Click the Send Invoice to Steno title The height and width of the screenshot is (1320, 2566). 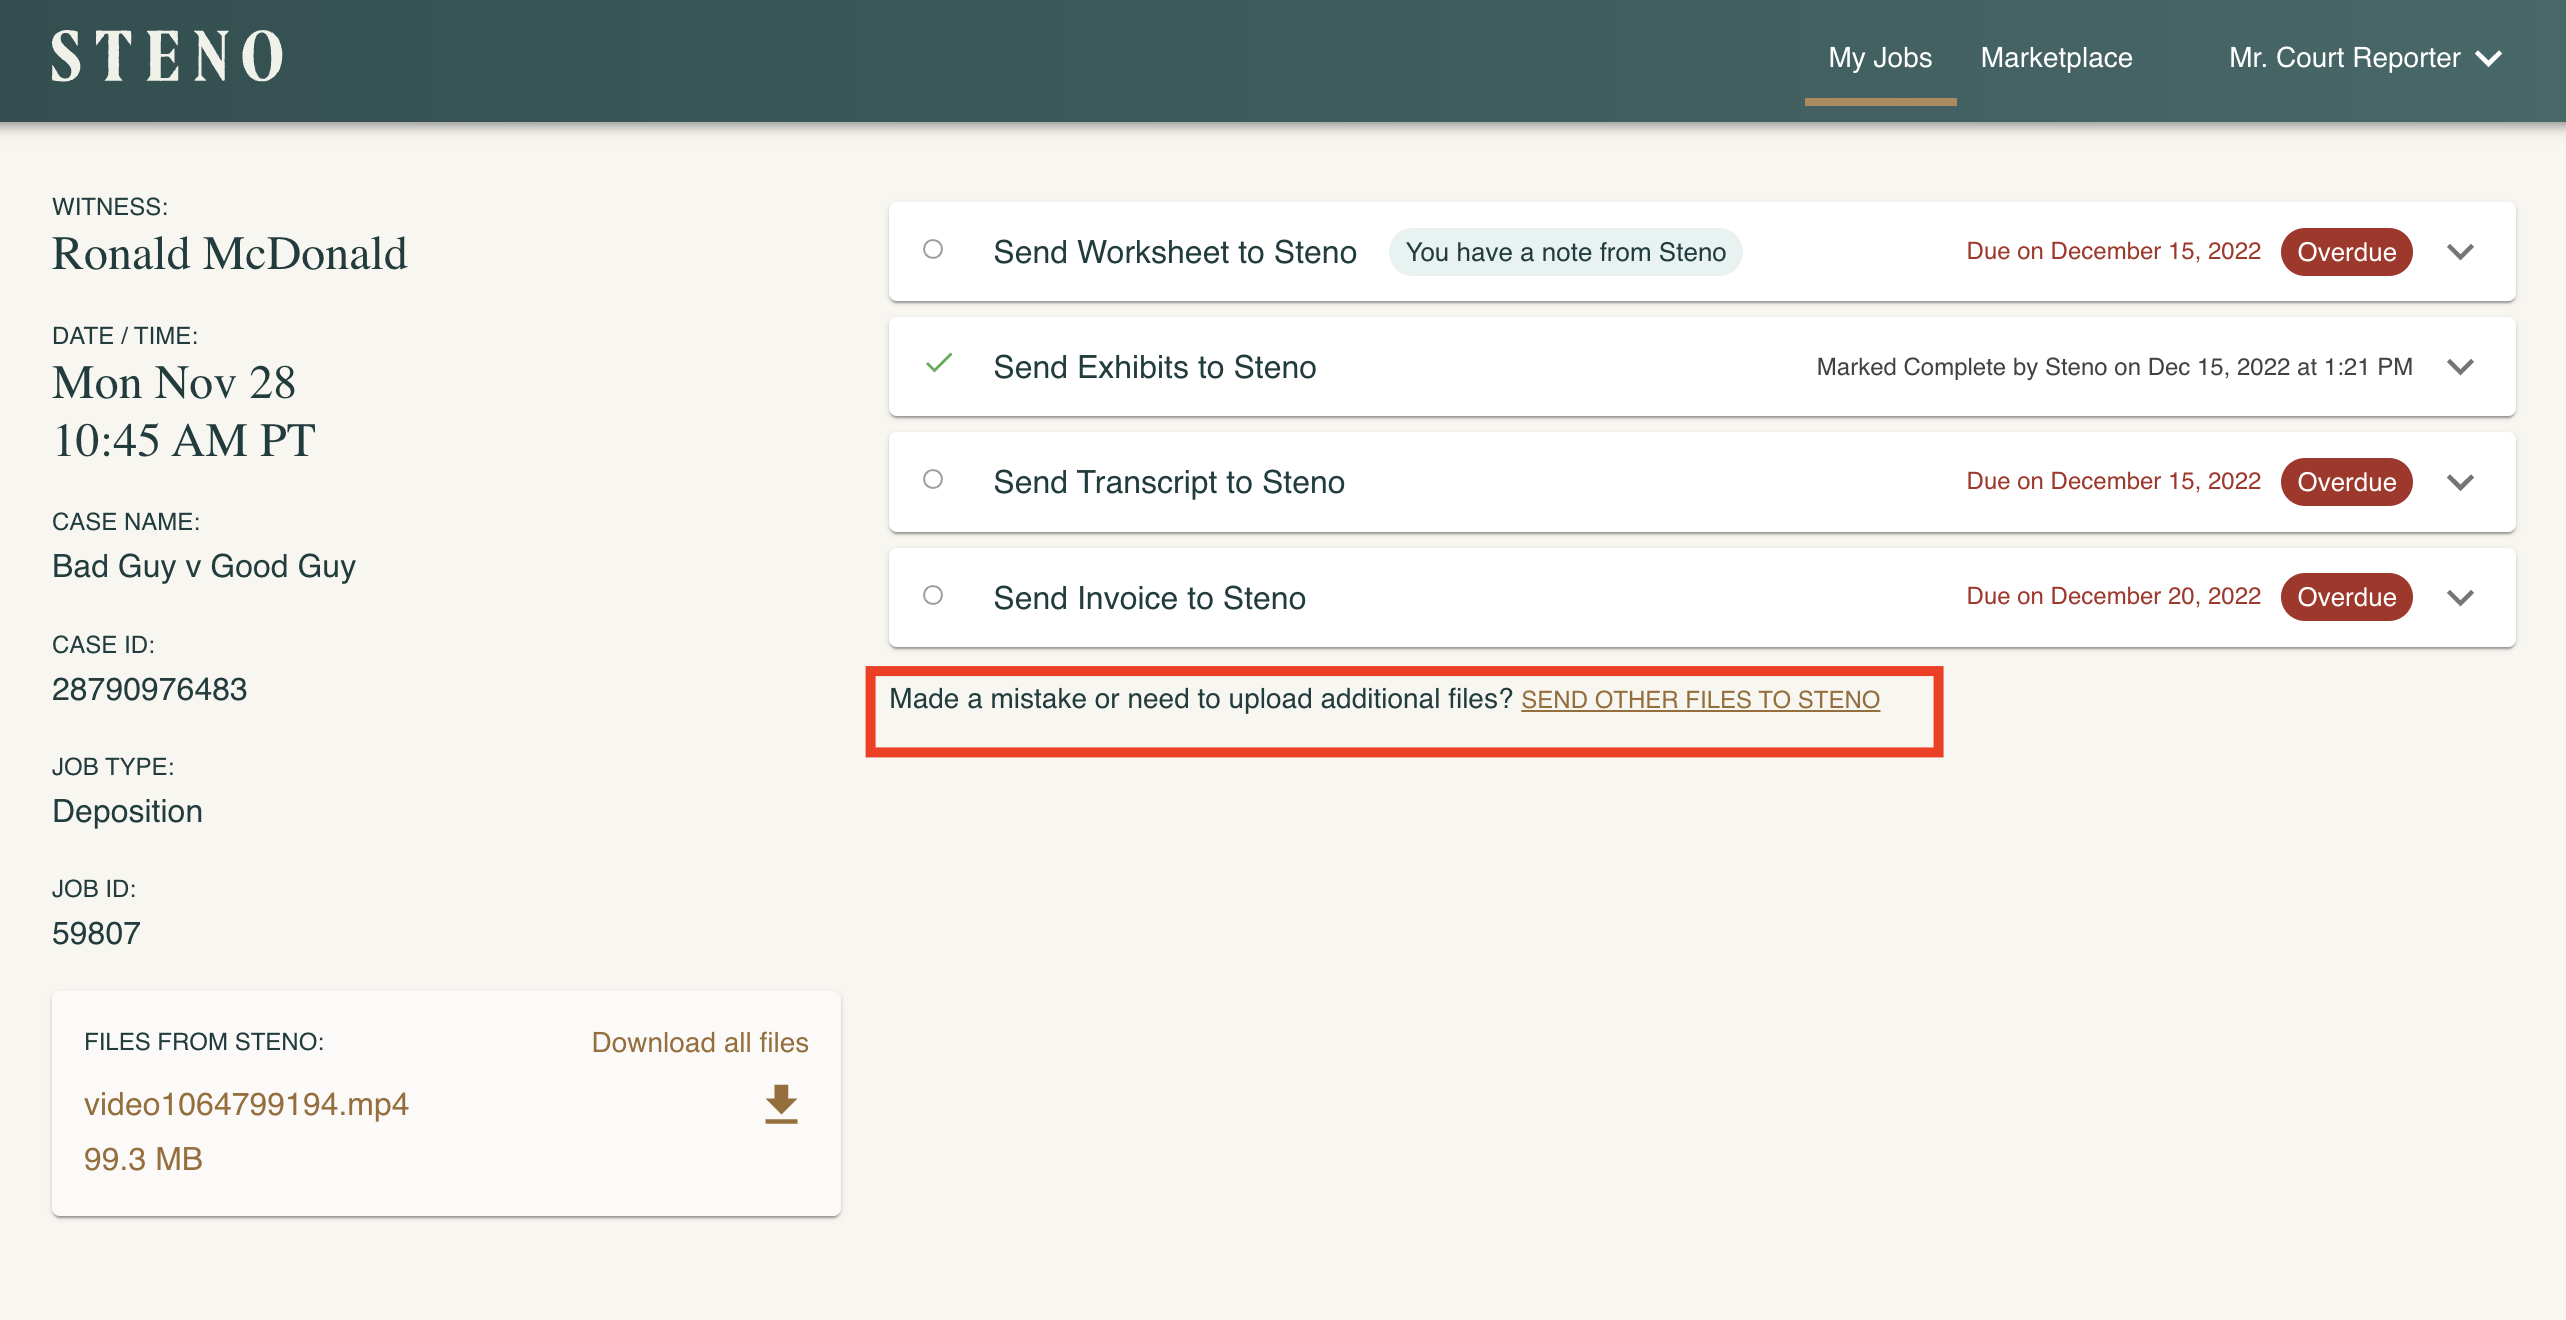pyautogui.click(x=1150, y=598)
